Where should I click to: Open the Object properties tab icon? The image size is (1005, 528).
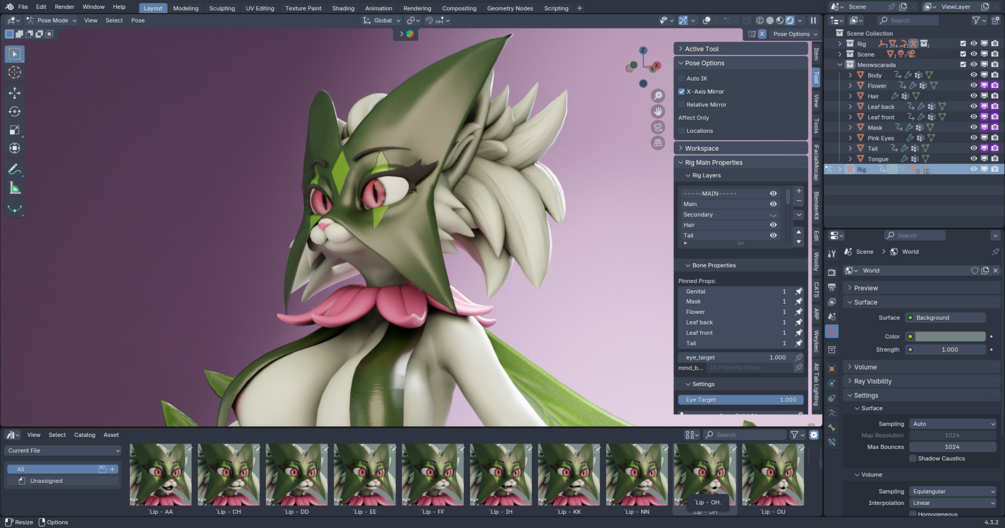[x=832, y=368]
